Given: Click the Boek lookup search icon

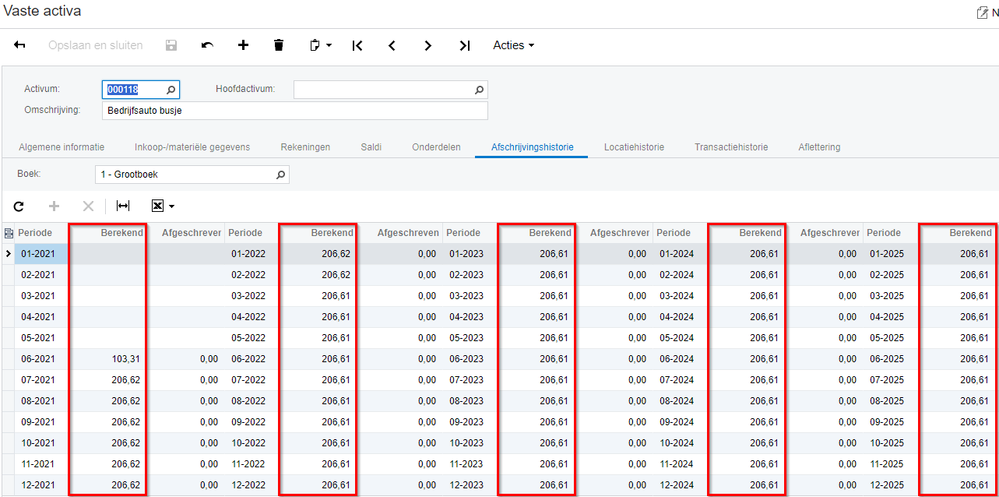Looking at the screenshot, I should (281, 175).
